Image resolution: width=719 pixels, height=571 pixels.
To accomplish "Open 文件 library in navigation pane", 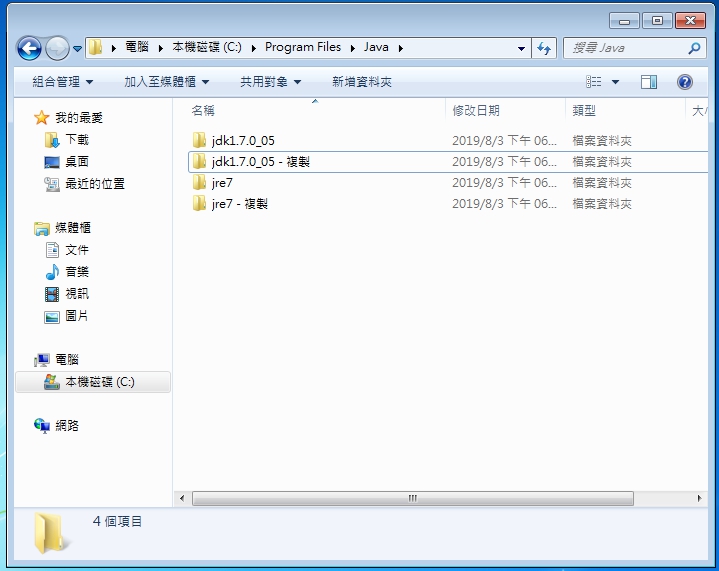I will pyautogui.click(x=77, y=249).
